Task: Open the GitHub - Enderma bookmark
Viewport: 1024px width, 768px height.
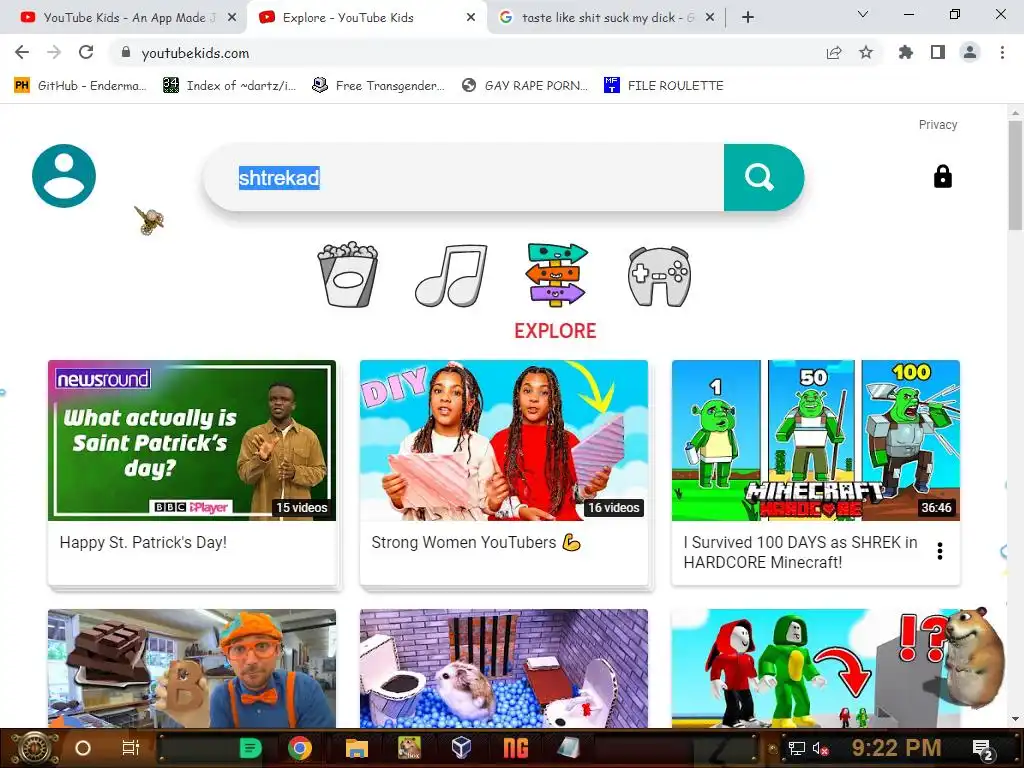Action: [x=80, y=86]
